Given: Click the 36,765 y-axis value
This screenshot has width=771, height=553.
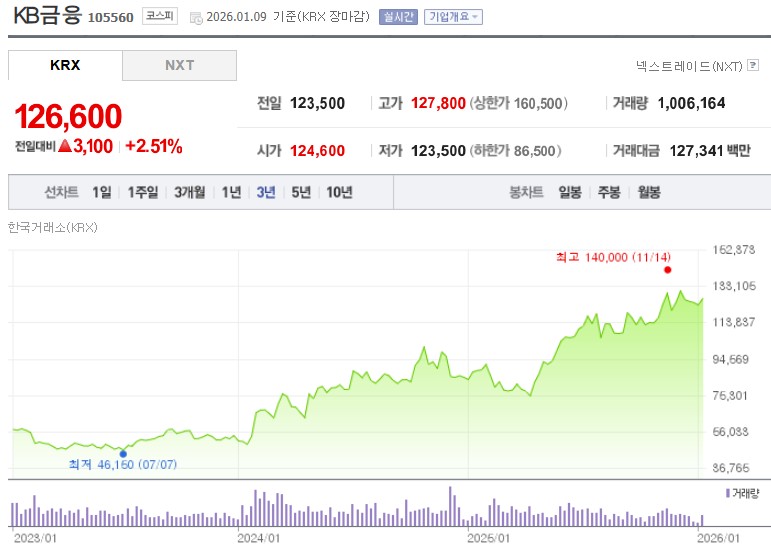Looking at the screenshot, I should point(731,468).
